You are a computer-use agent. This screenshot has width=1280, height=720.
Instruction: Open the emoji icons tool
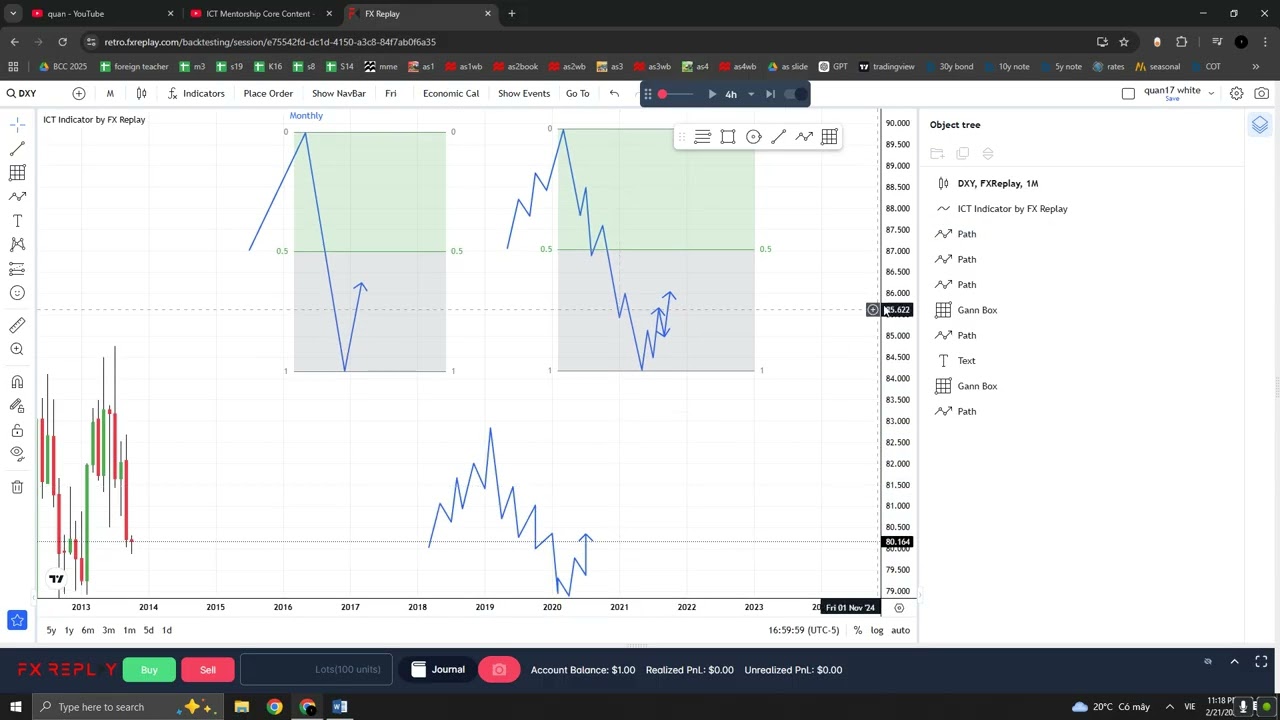point(17,293)
